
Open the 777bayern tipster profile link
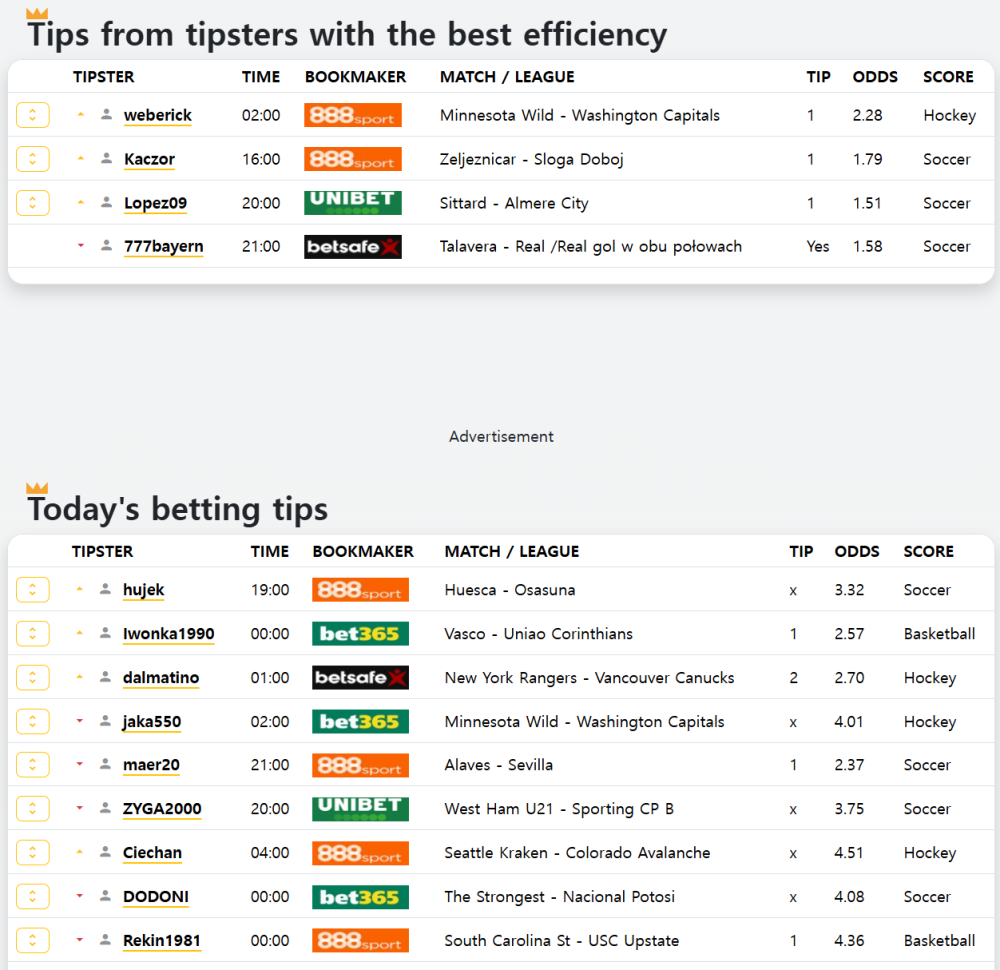coord(164,247)
